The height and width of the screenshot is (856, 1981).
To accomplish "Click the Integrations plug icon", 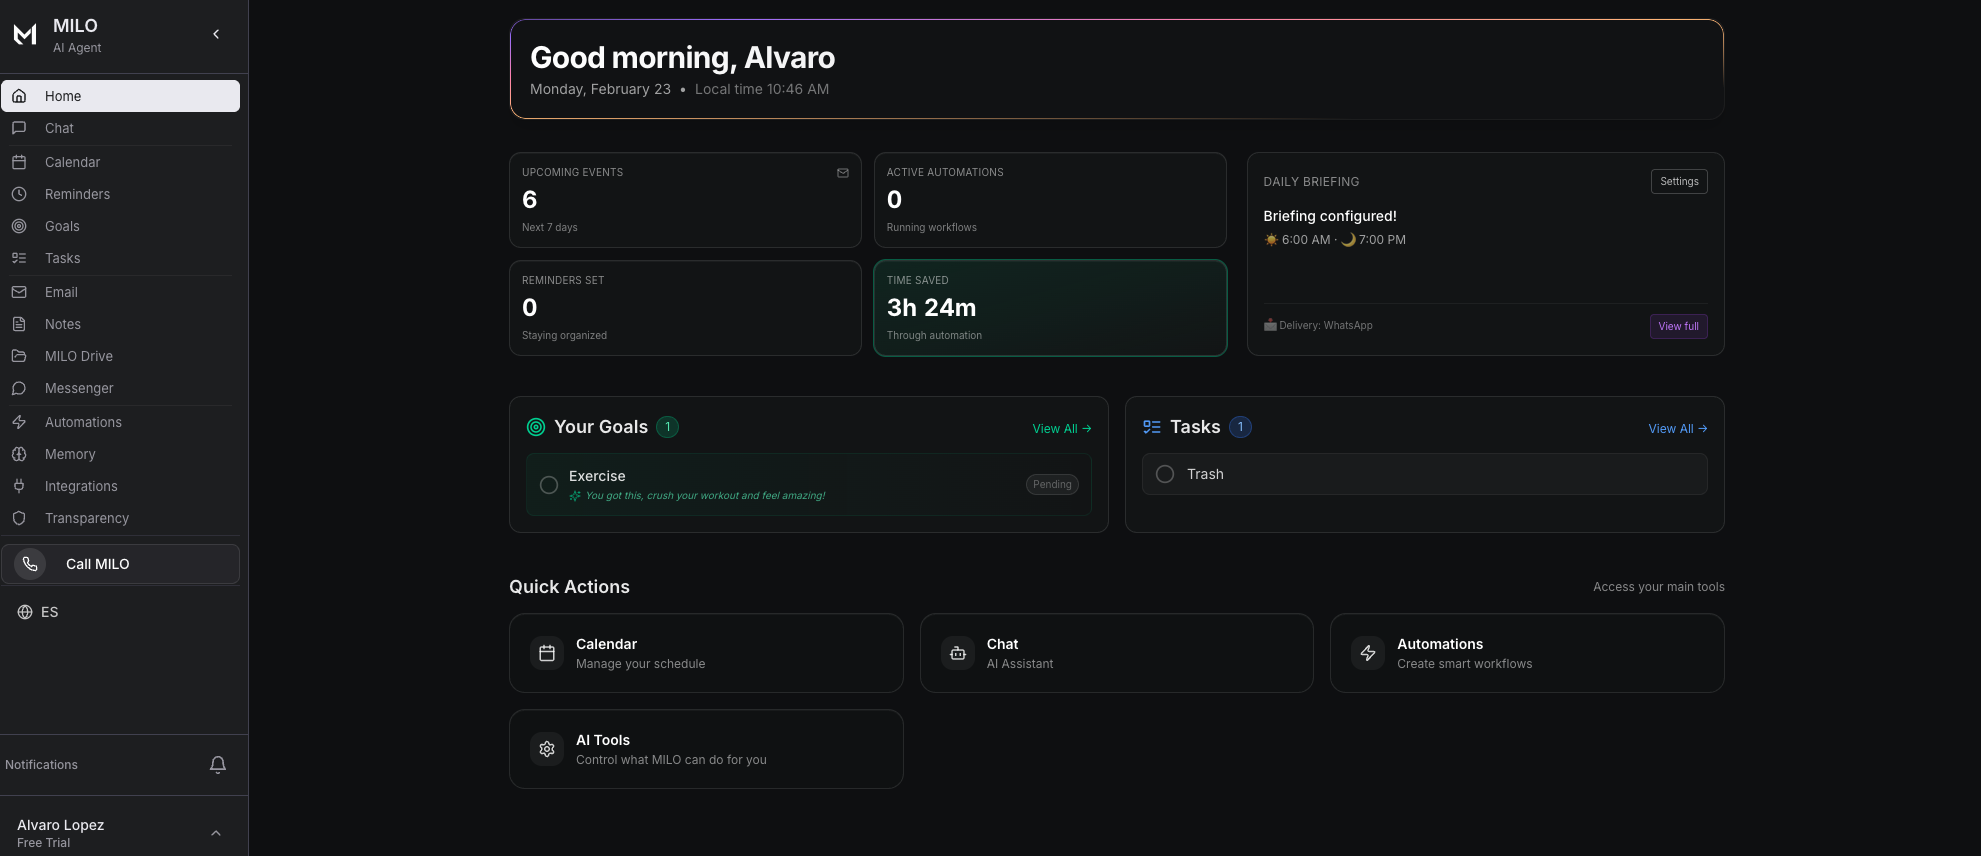I will click(19, 486).
